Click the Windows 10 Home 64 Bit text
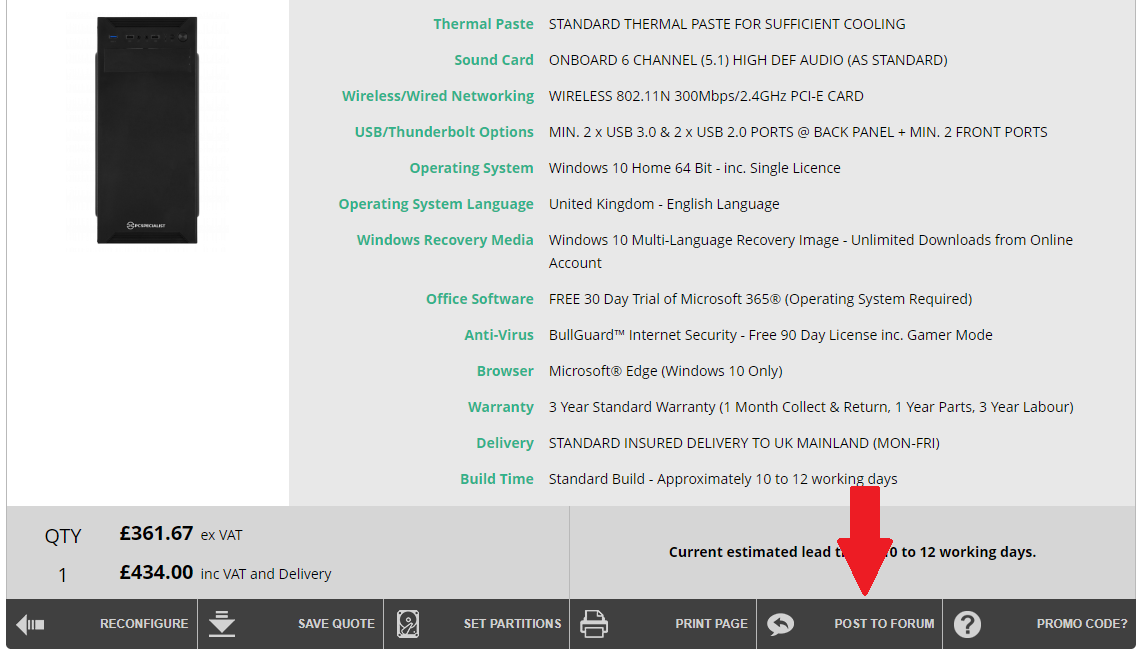Screen dimensions: 1141x656 tap(694, 168)
